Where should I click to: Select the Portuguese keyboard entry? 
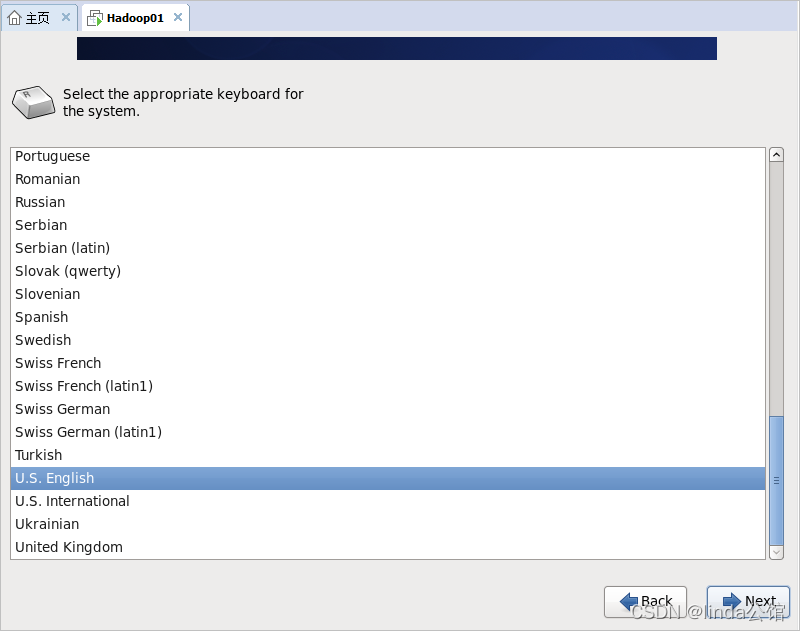pos(52,156)
